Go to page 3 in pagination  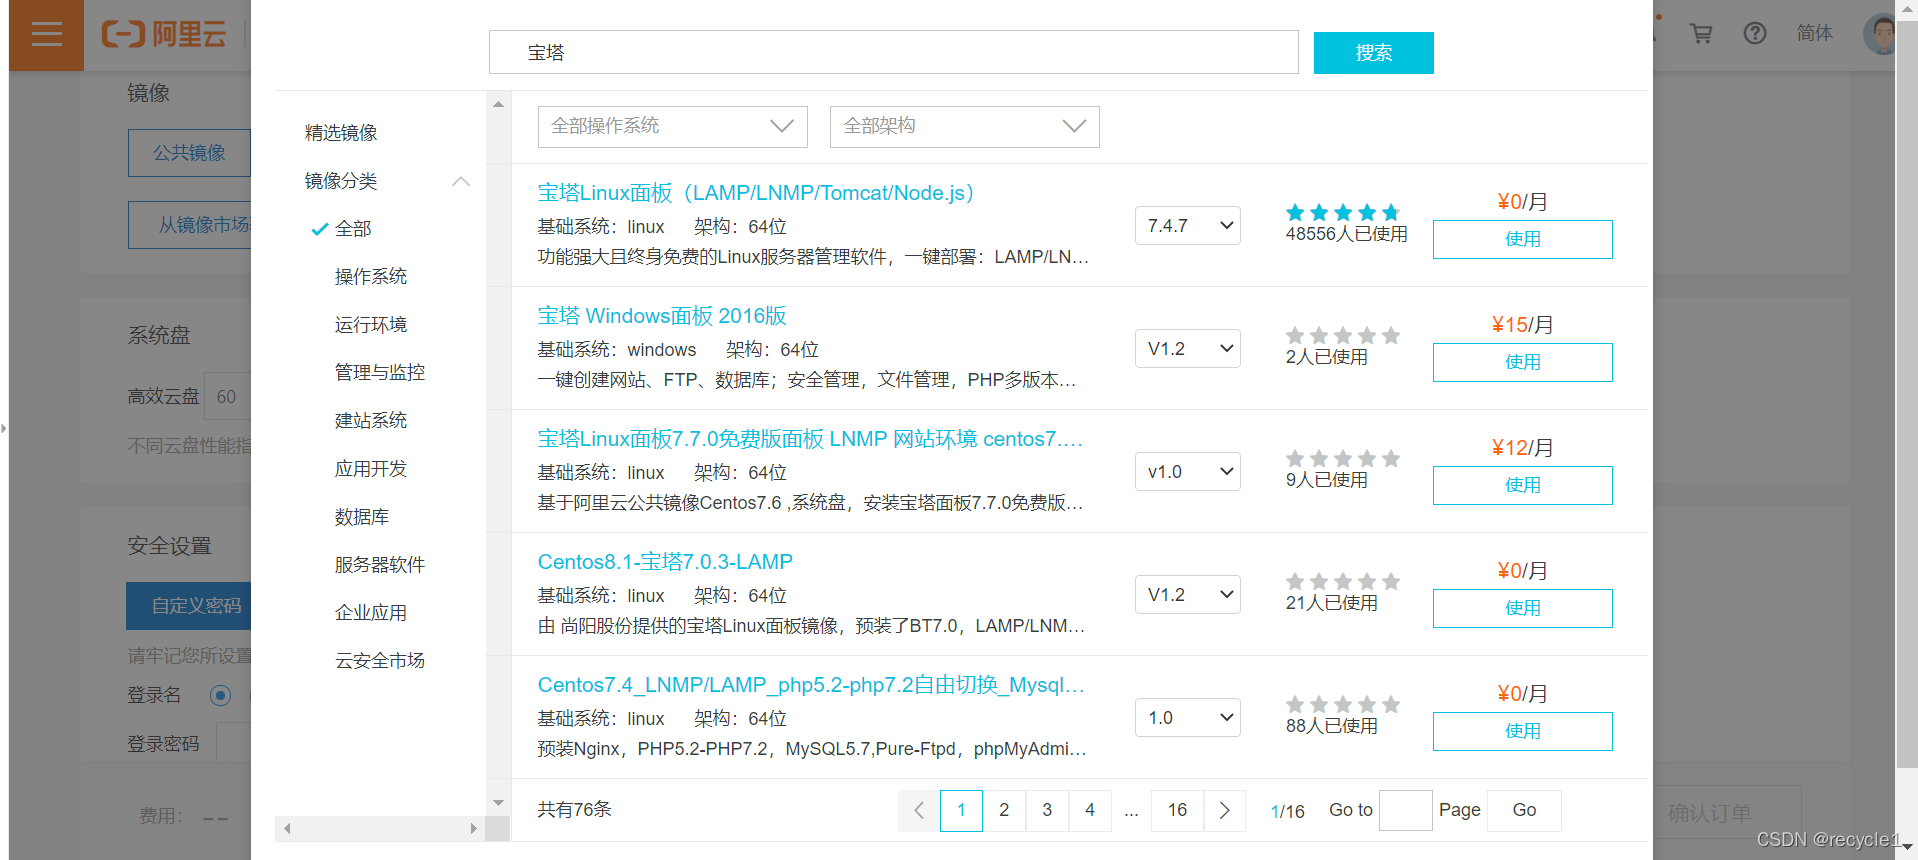tap(1047, 810)
